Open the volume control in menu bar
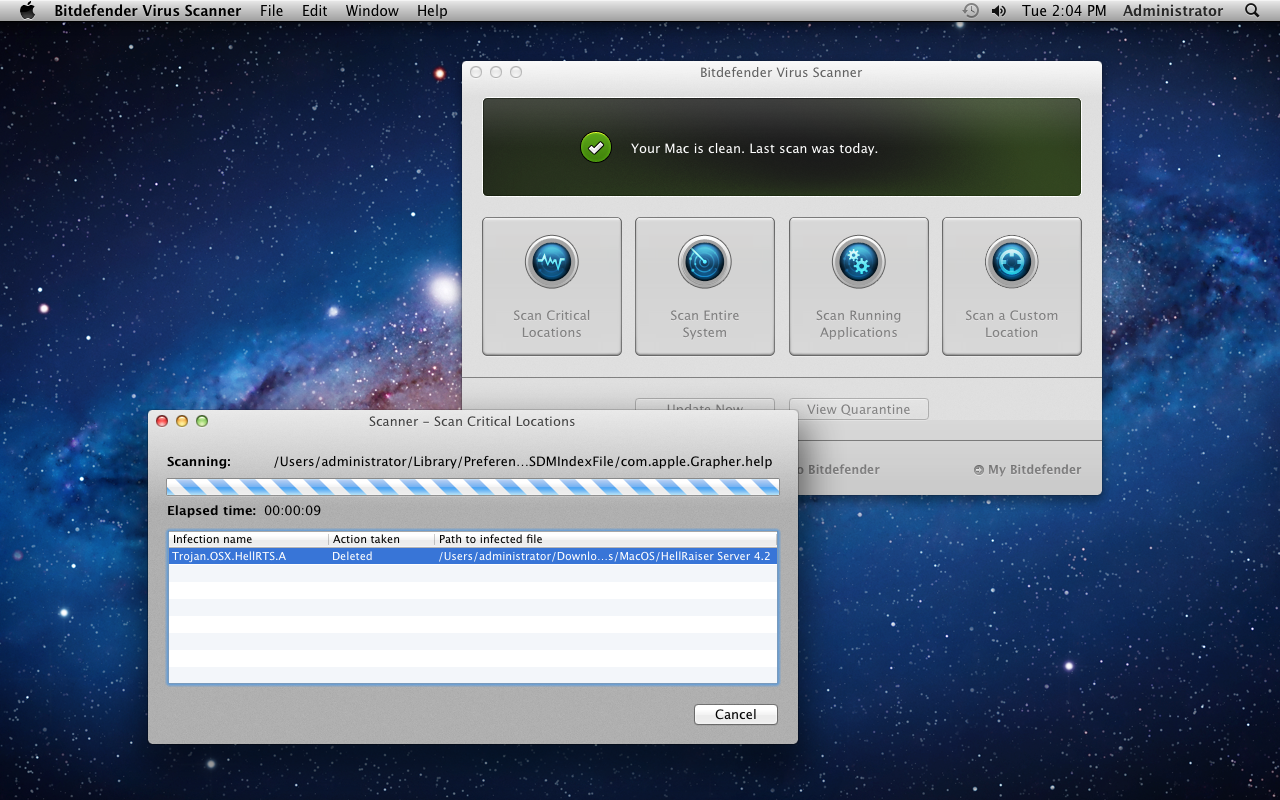The width and height of the screenshot is (1280, 800). [x=998, y=11]
